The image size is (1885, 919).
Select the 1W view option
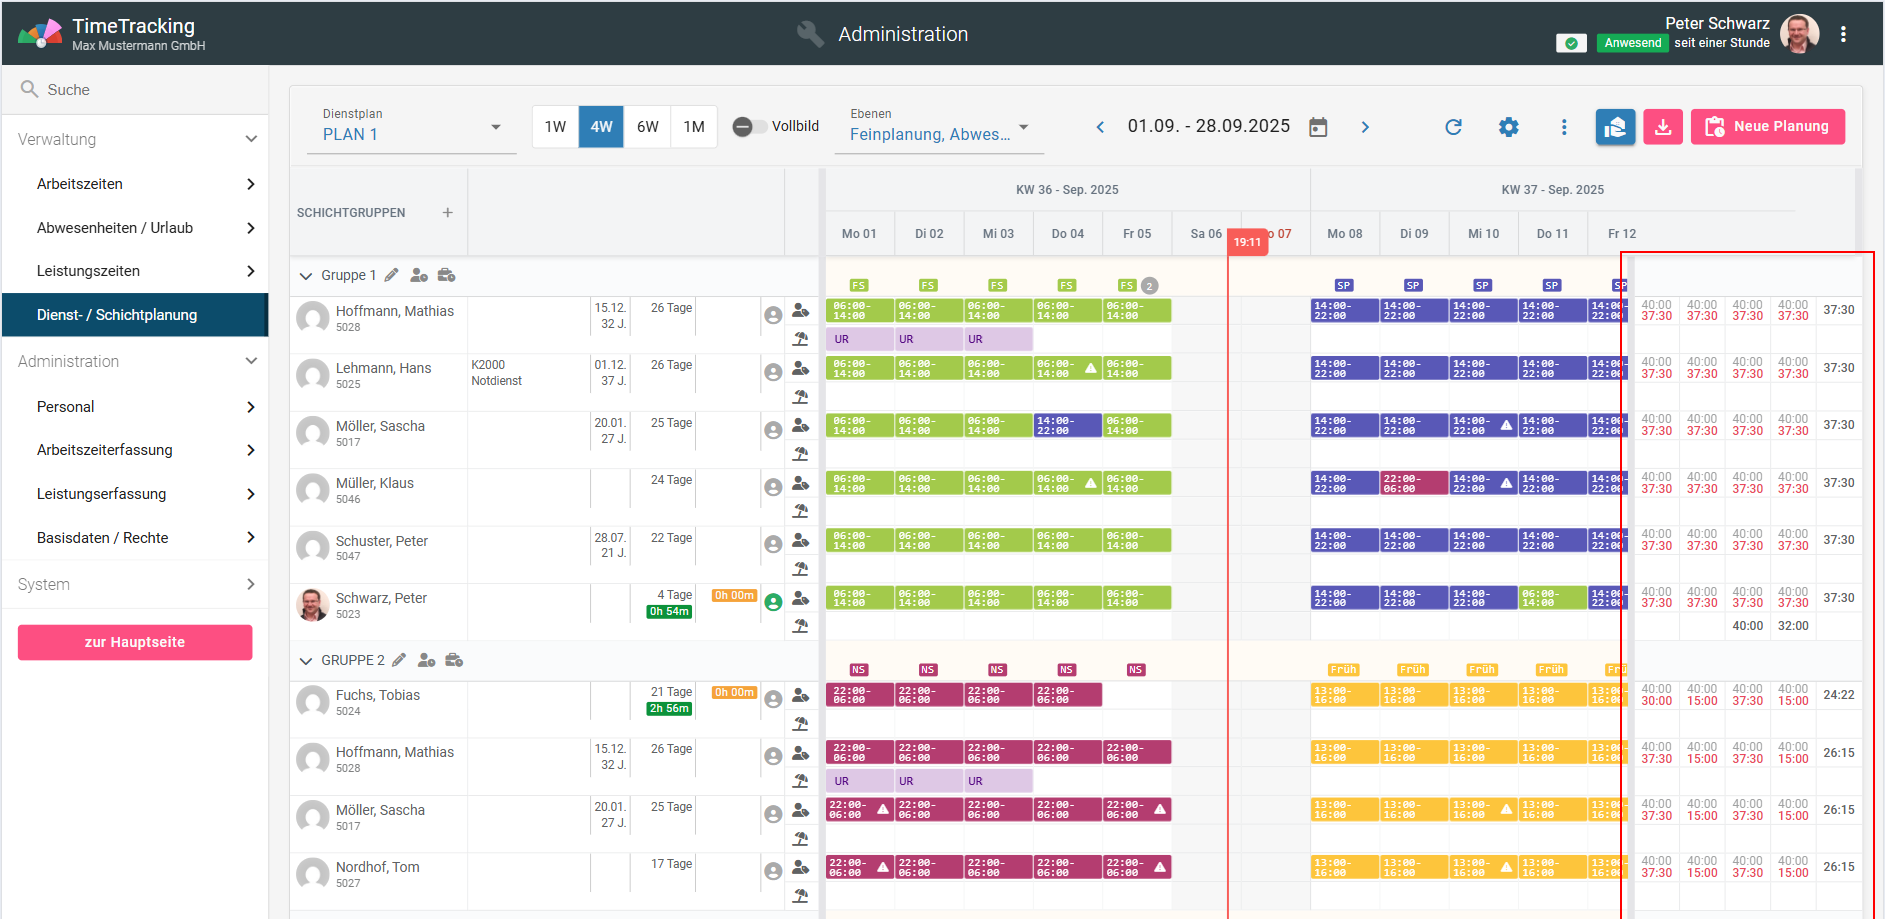pos(555,127)
